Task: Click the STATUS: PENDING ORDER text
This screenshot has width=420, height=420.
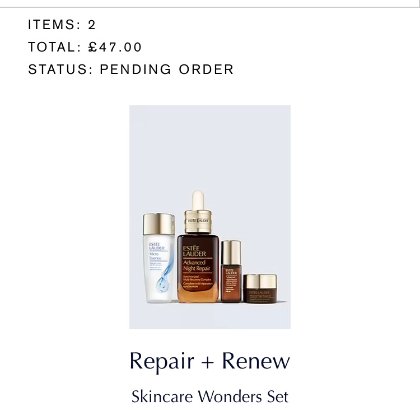Action: (x=131, y=69)
